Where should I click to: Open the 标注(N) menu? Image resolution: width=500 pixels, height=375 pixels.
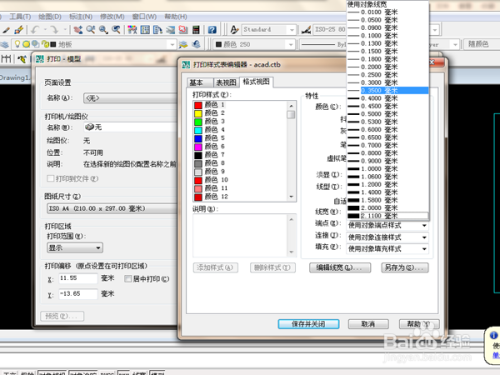coord(81,17)
